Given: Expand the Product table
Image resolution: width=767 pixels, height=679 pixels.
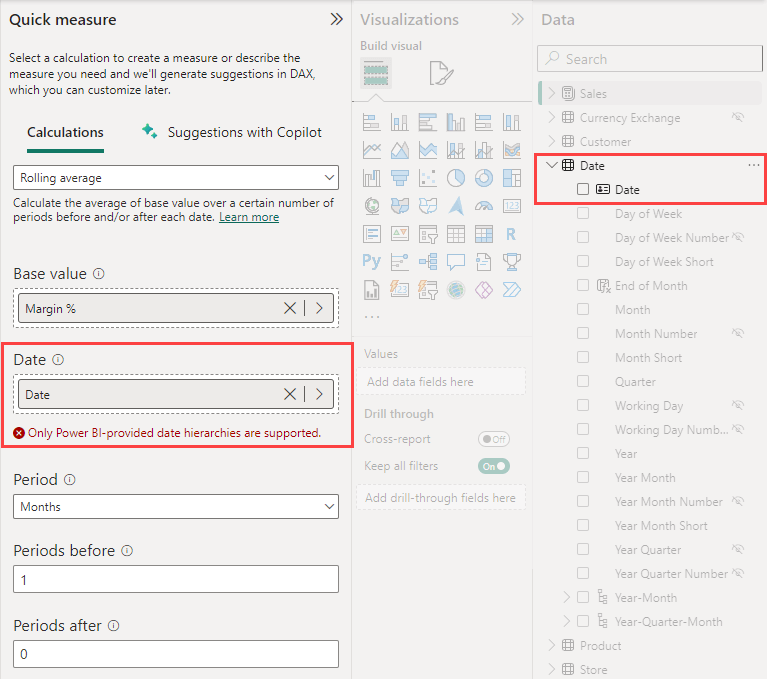Looking at the screenshot, I should click(x=552, y=645).
